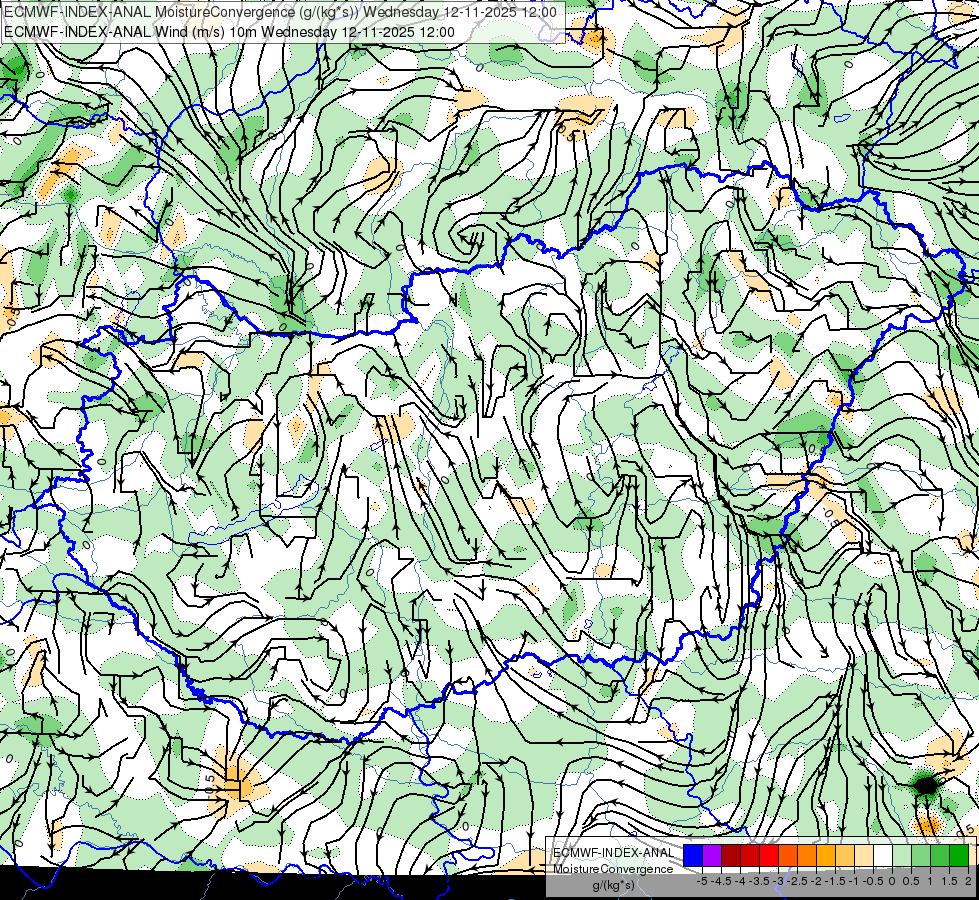
Task: Click the -1.5 tick label on legend
Action: click(835, 881)
